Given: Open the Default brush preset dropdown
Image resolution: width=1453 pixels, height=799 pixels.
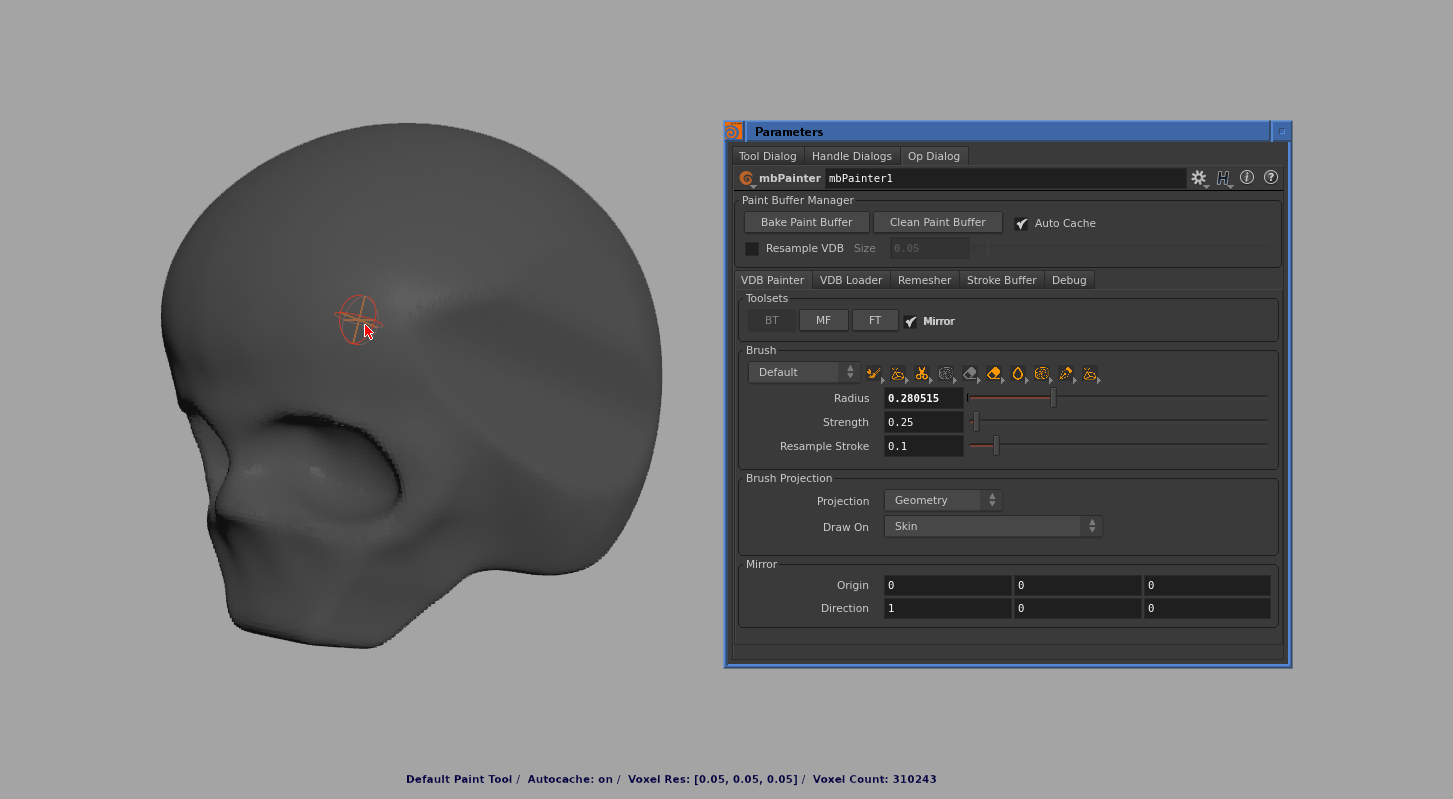Looking at the screenshot, I should (x=804, y=372).
